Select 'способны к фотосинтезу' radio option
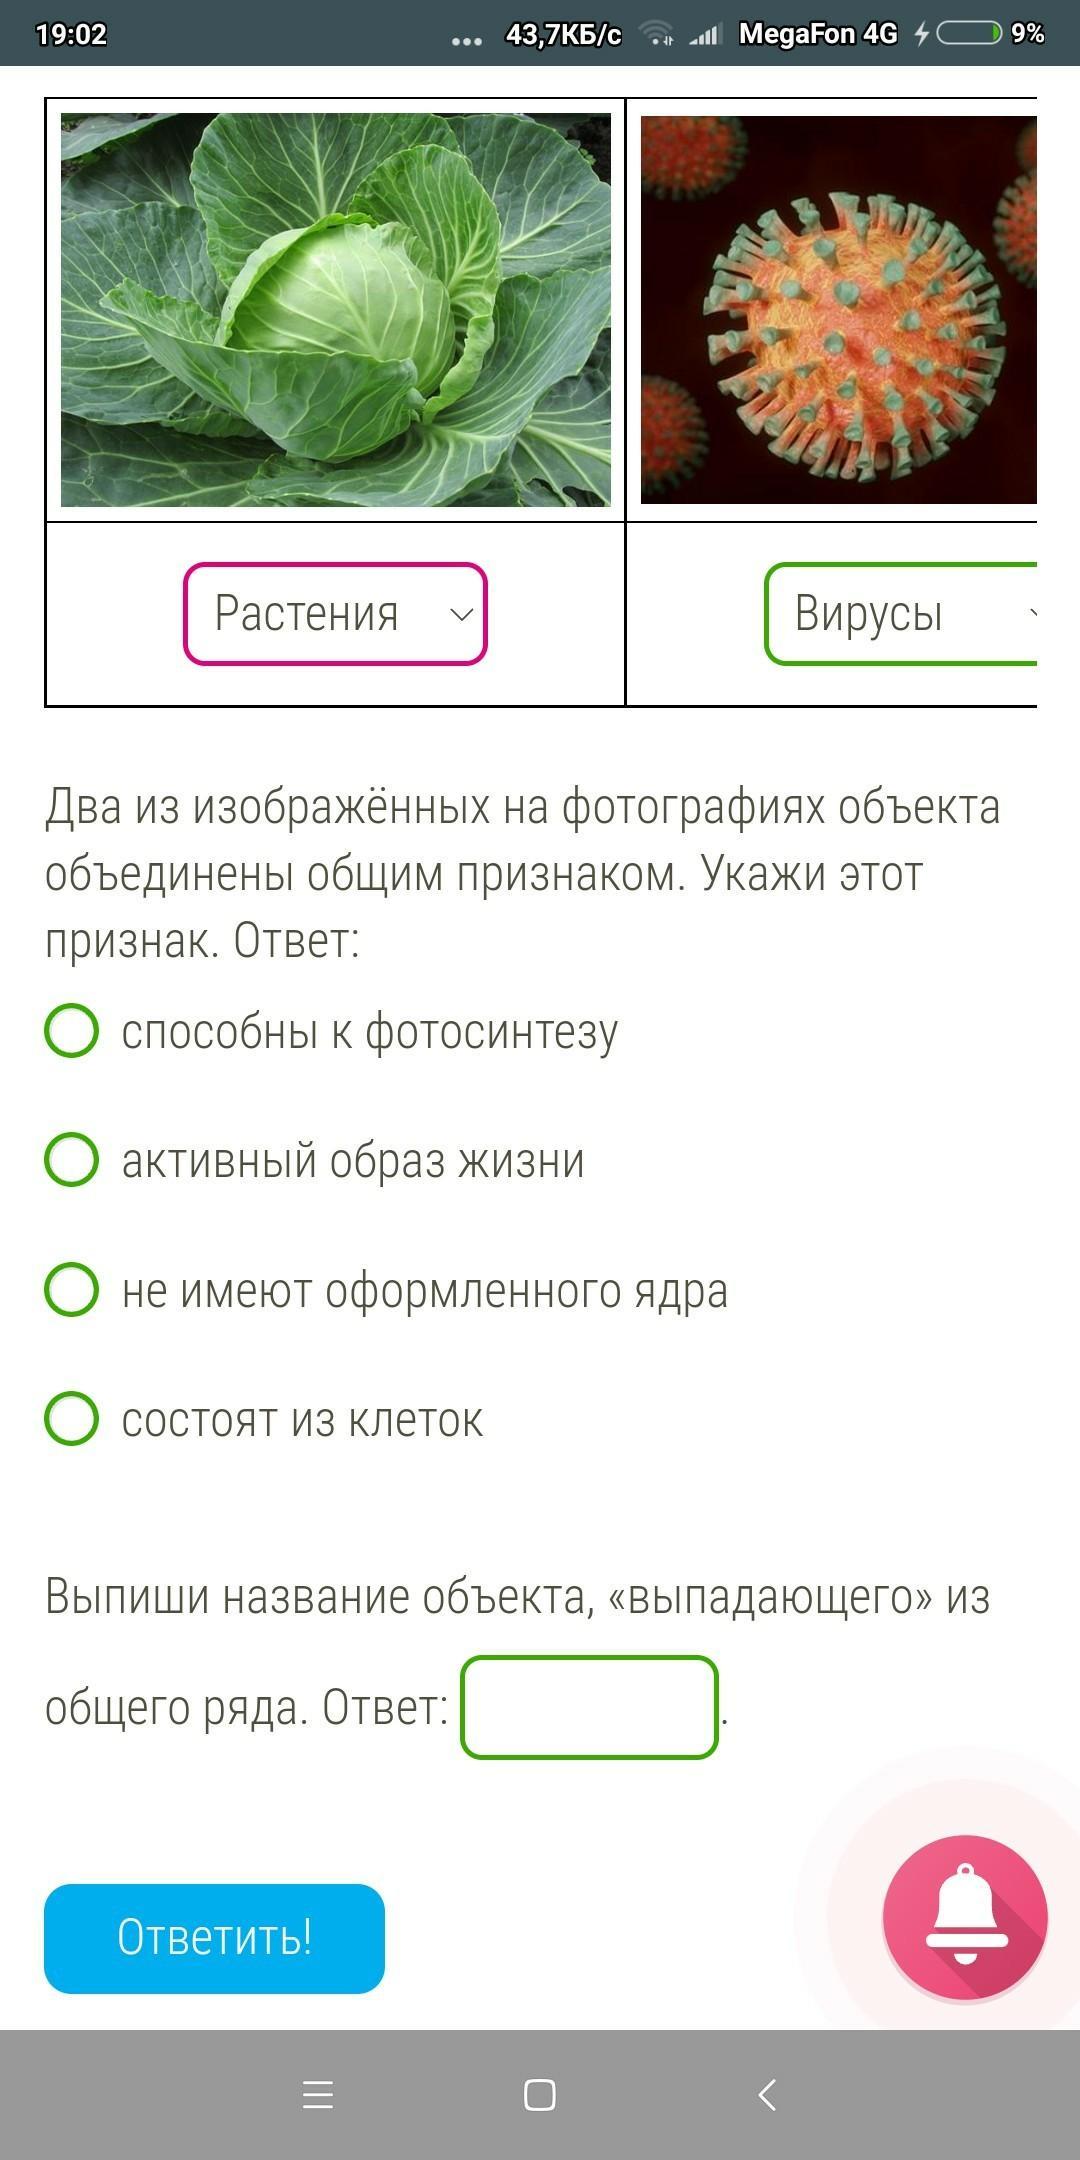 click(72, 1031)
